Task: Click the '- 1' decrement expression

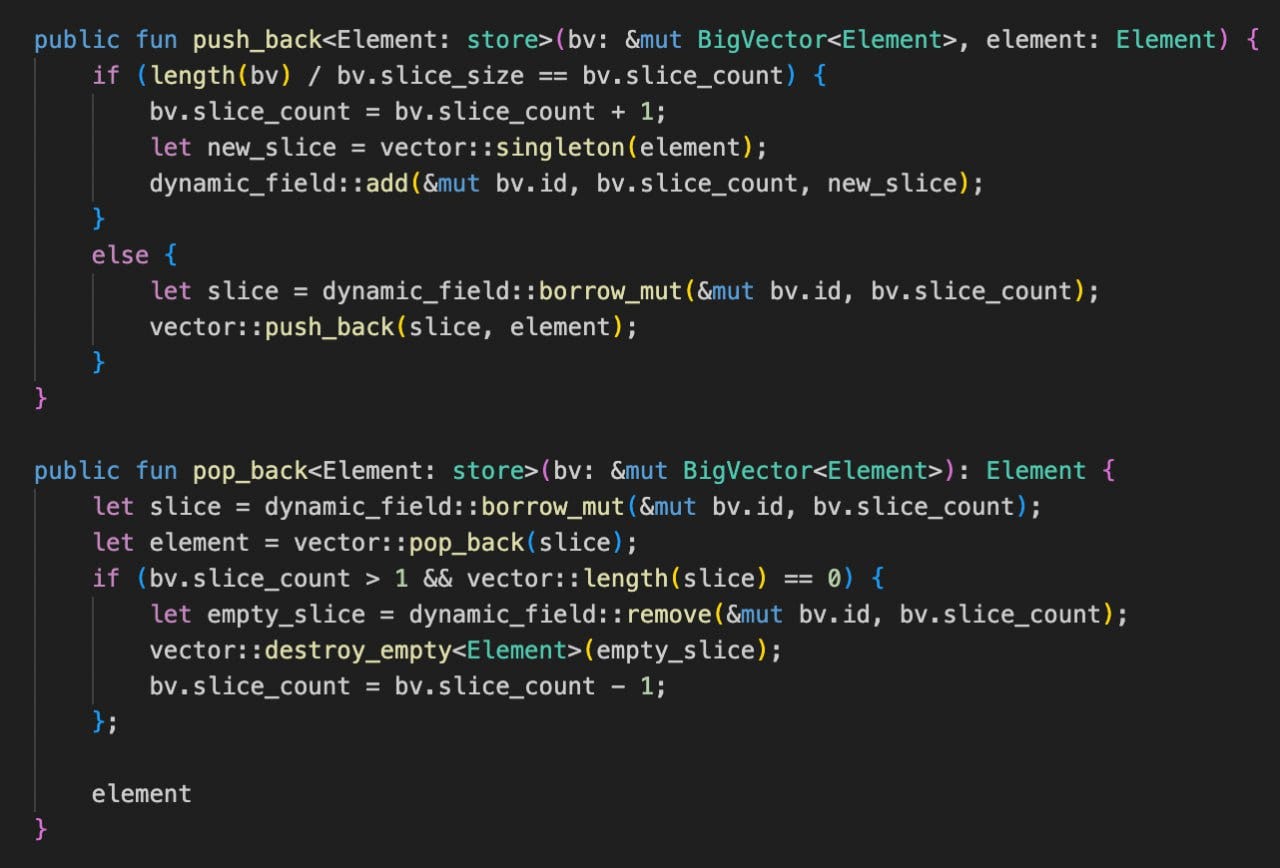Action: pos(630,687)
